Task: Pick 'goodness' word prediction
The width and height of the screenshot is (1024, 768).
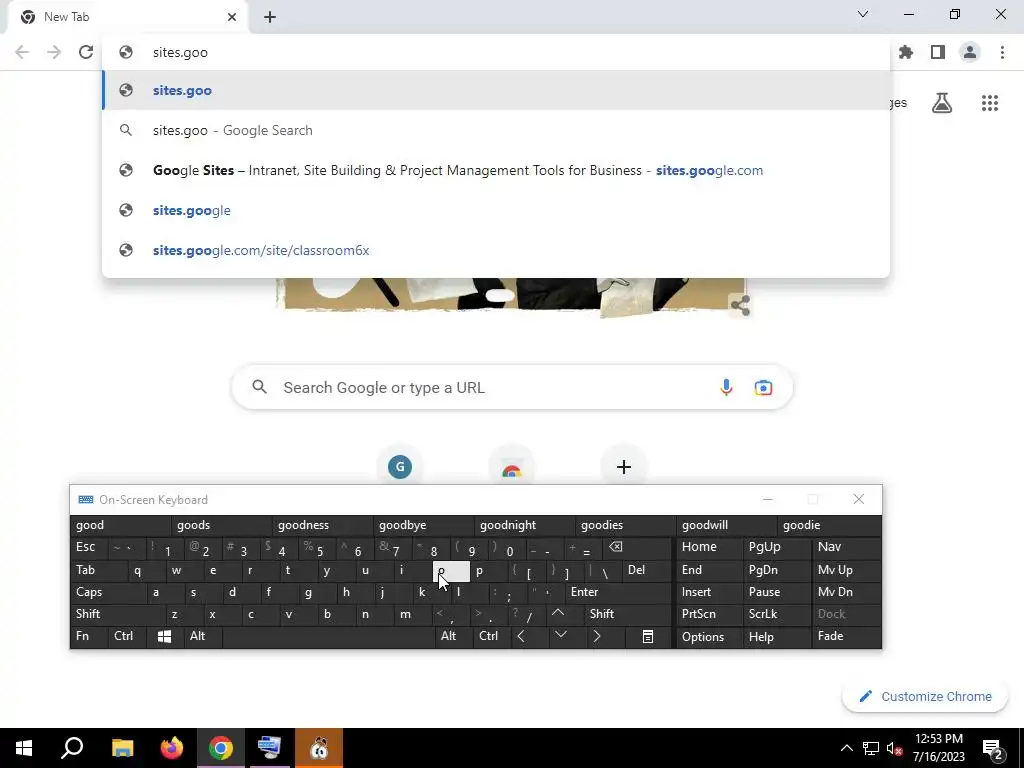Action: click(x=322, y=525)
